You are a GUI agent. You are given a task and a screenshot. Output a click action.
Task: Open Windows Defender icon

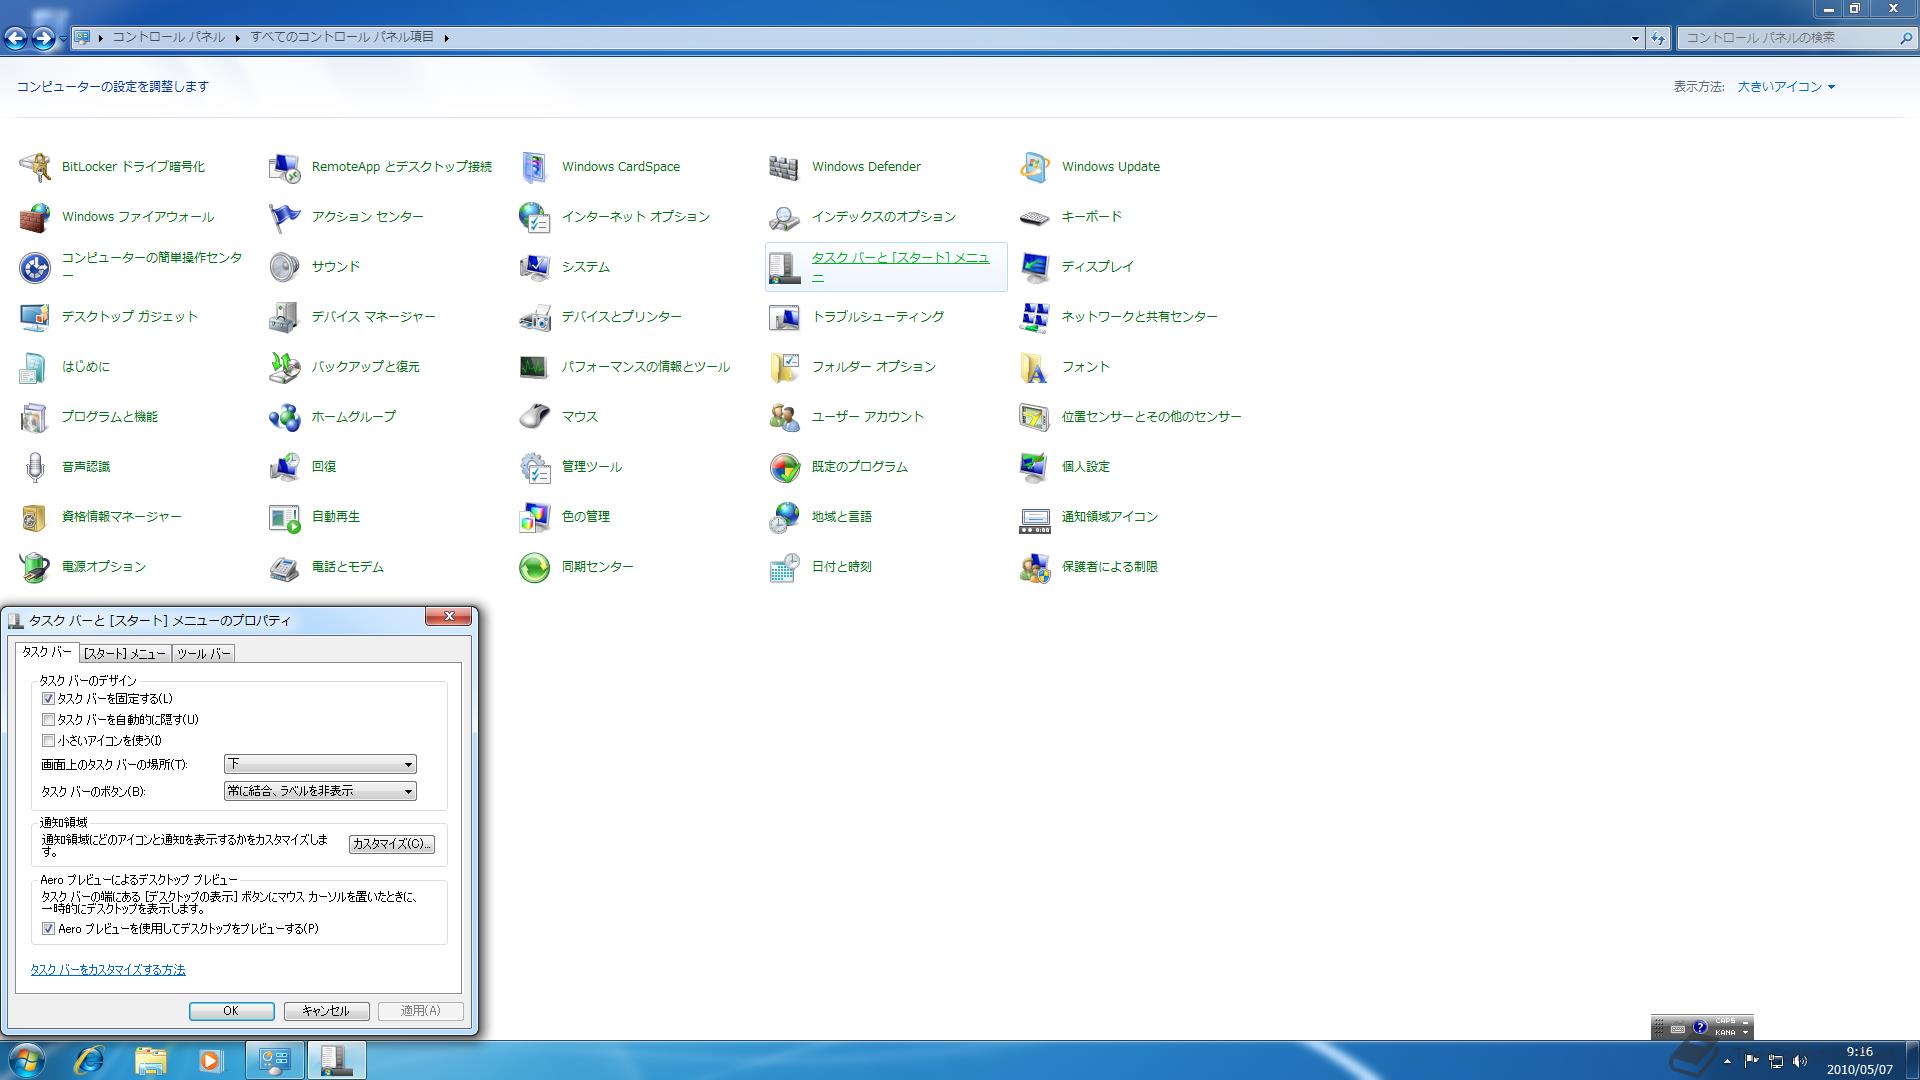(785, 167)
